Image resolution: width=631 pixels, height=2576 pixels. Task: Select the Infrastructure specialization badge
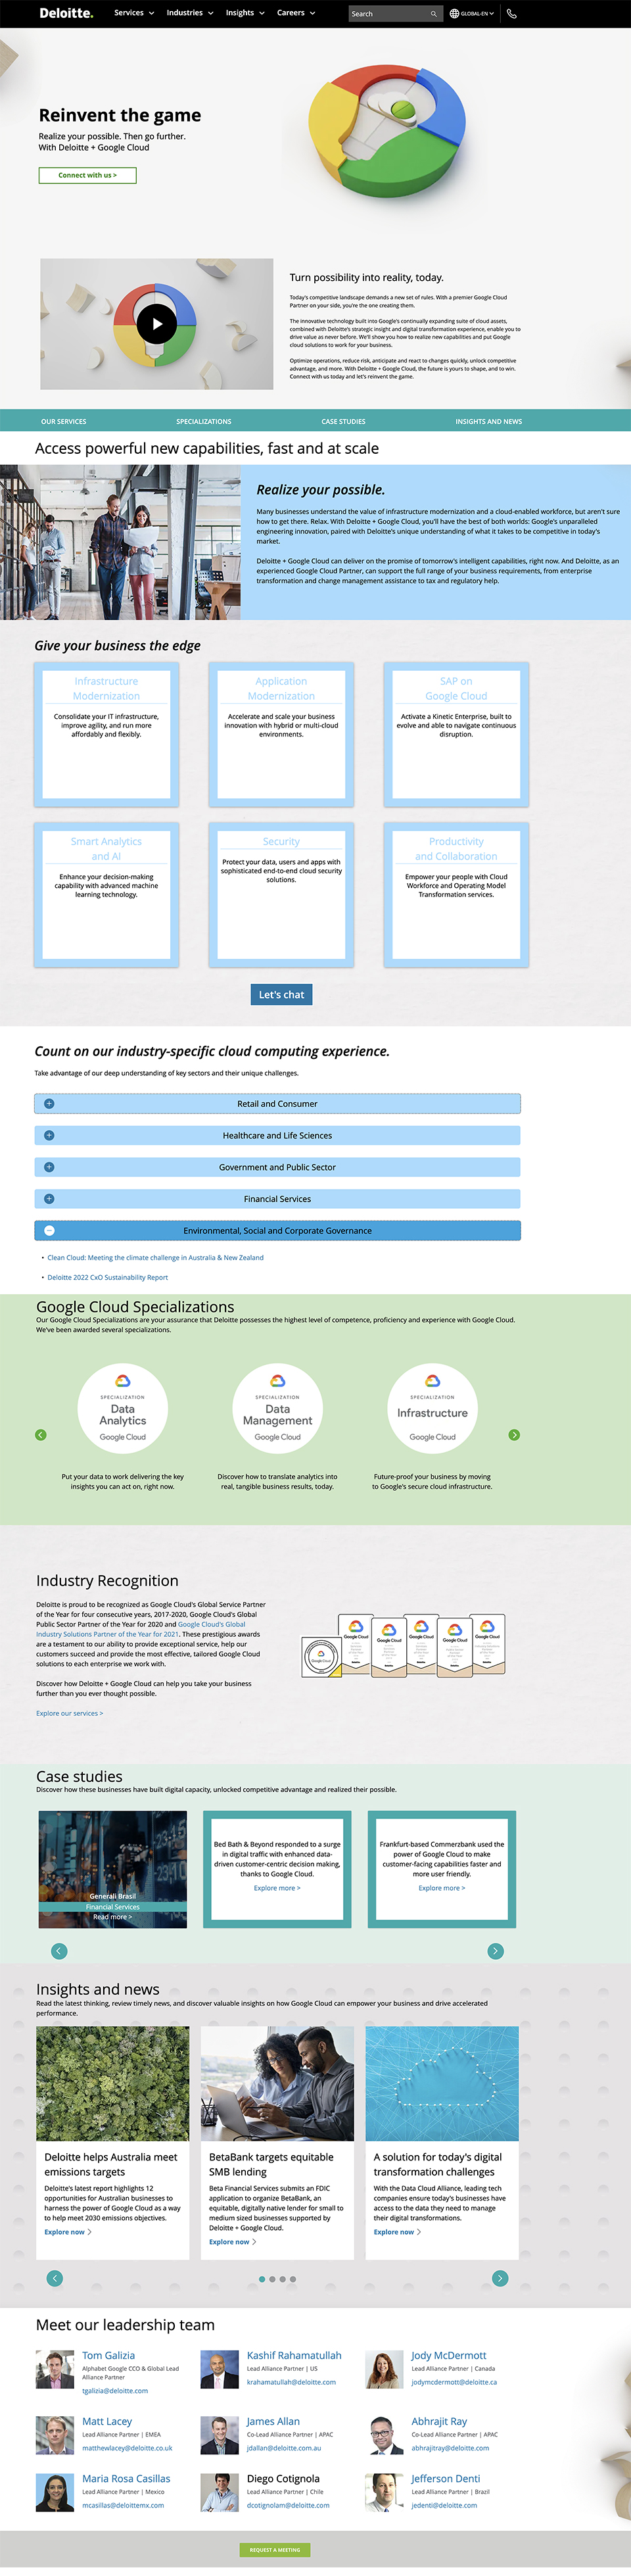pos(432,1408)
